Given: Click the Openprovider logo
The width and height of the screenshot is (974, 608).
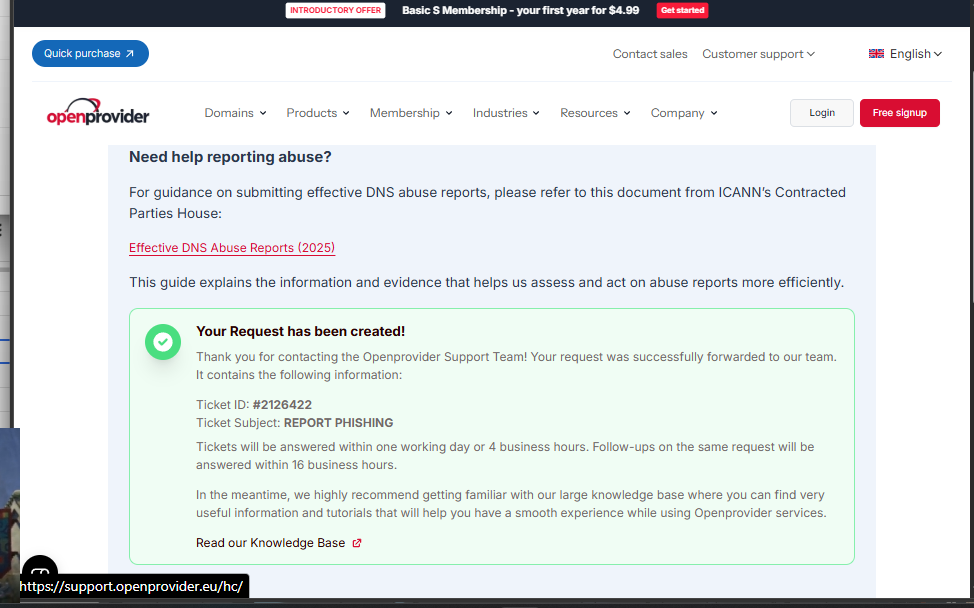Looking at the screenshot, I should click(x=98, y=112).
